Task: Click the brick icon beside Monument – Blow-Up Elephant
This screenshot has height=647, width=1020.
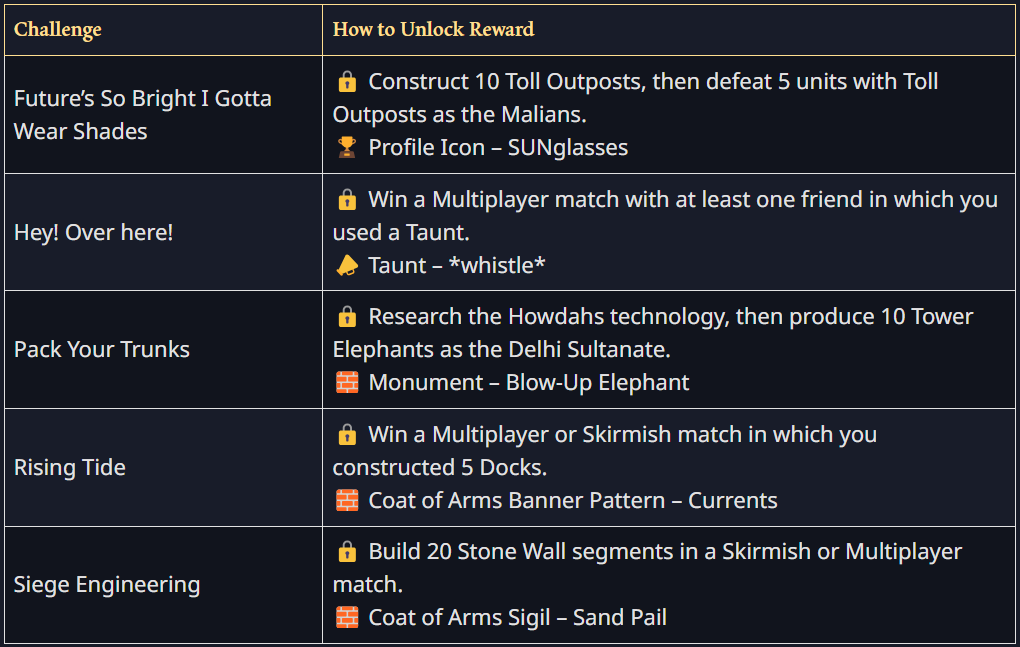Action: 347,383
